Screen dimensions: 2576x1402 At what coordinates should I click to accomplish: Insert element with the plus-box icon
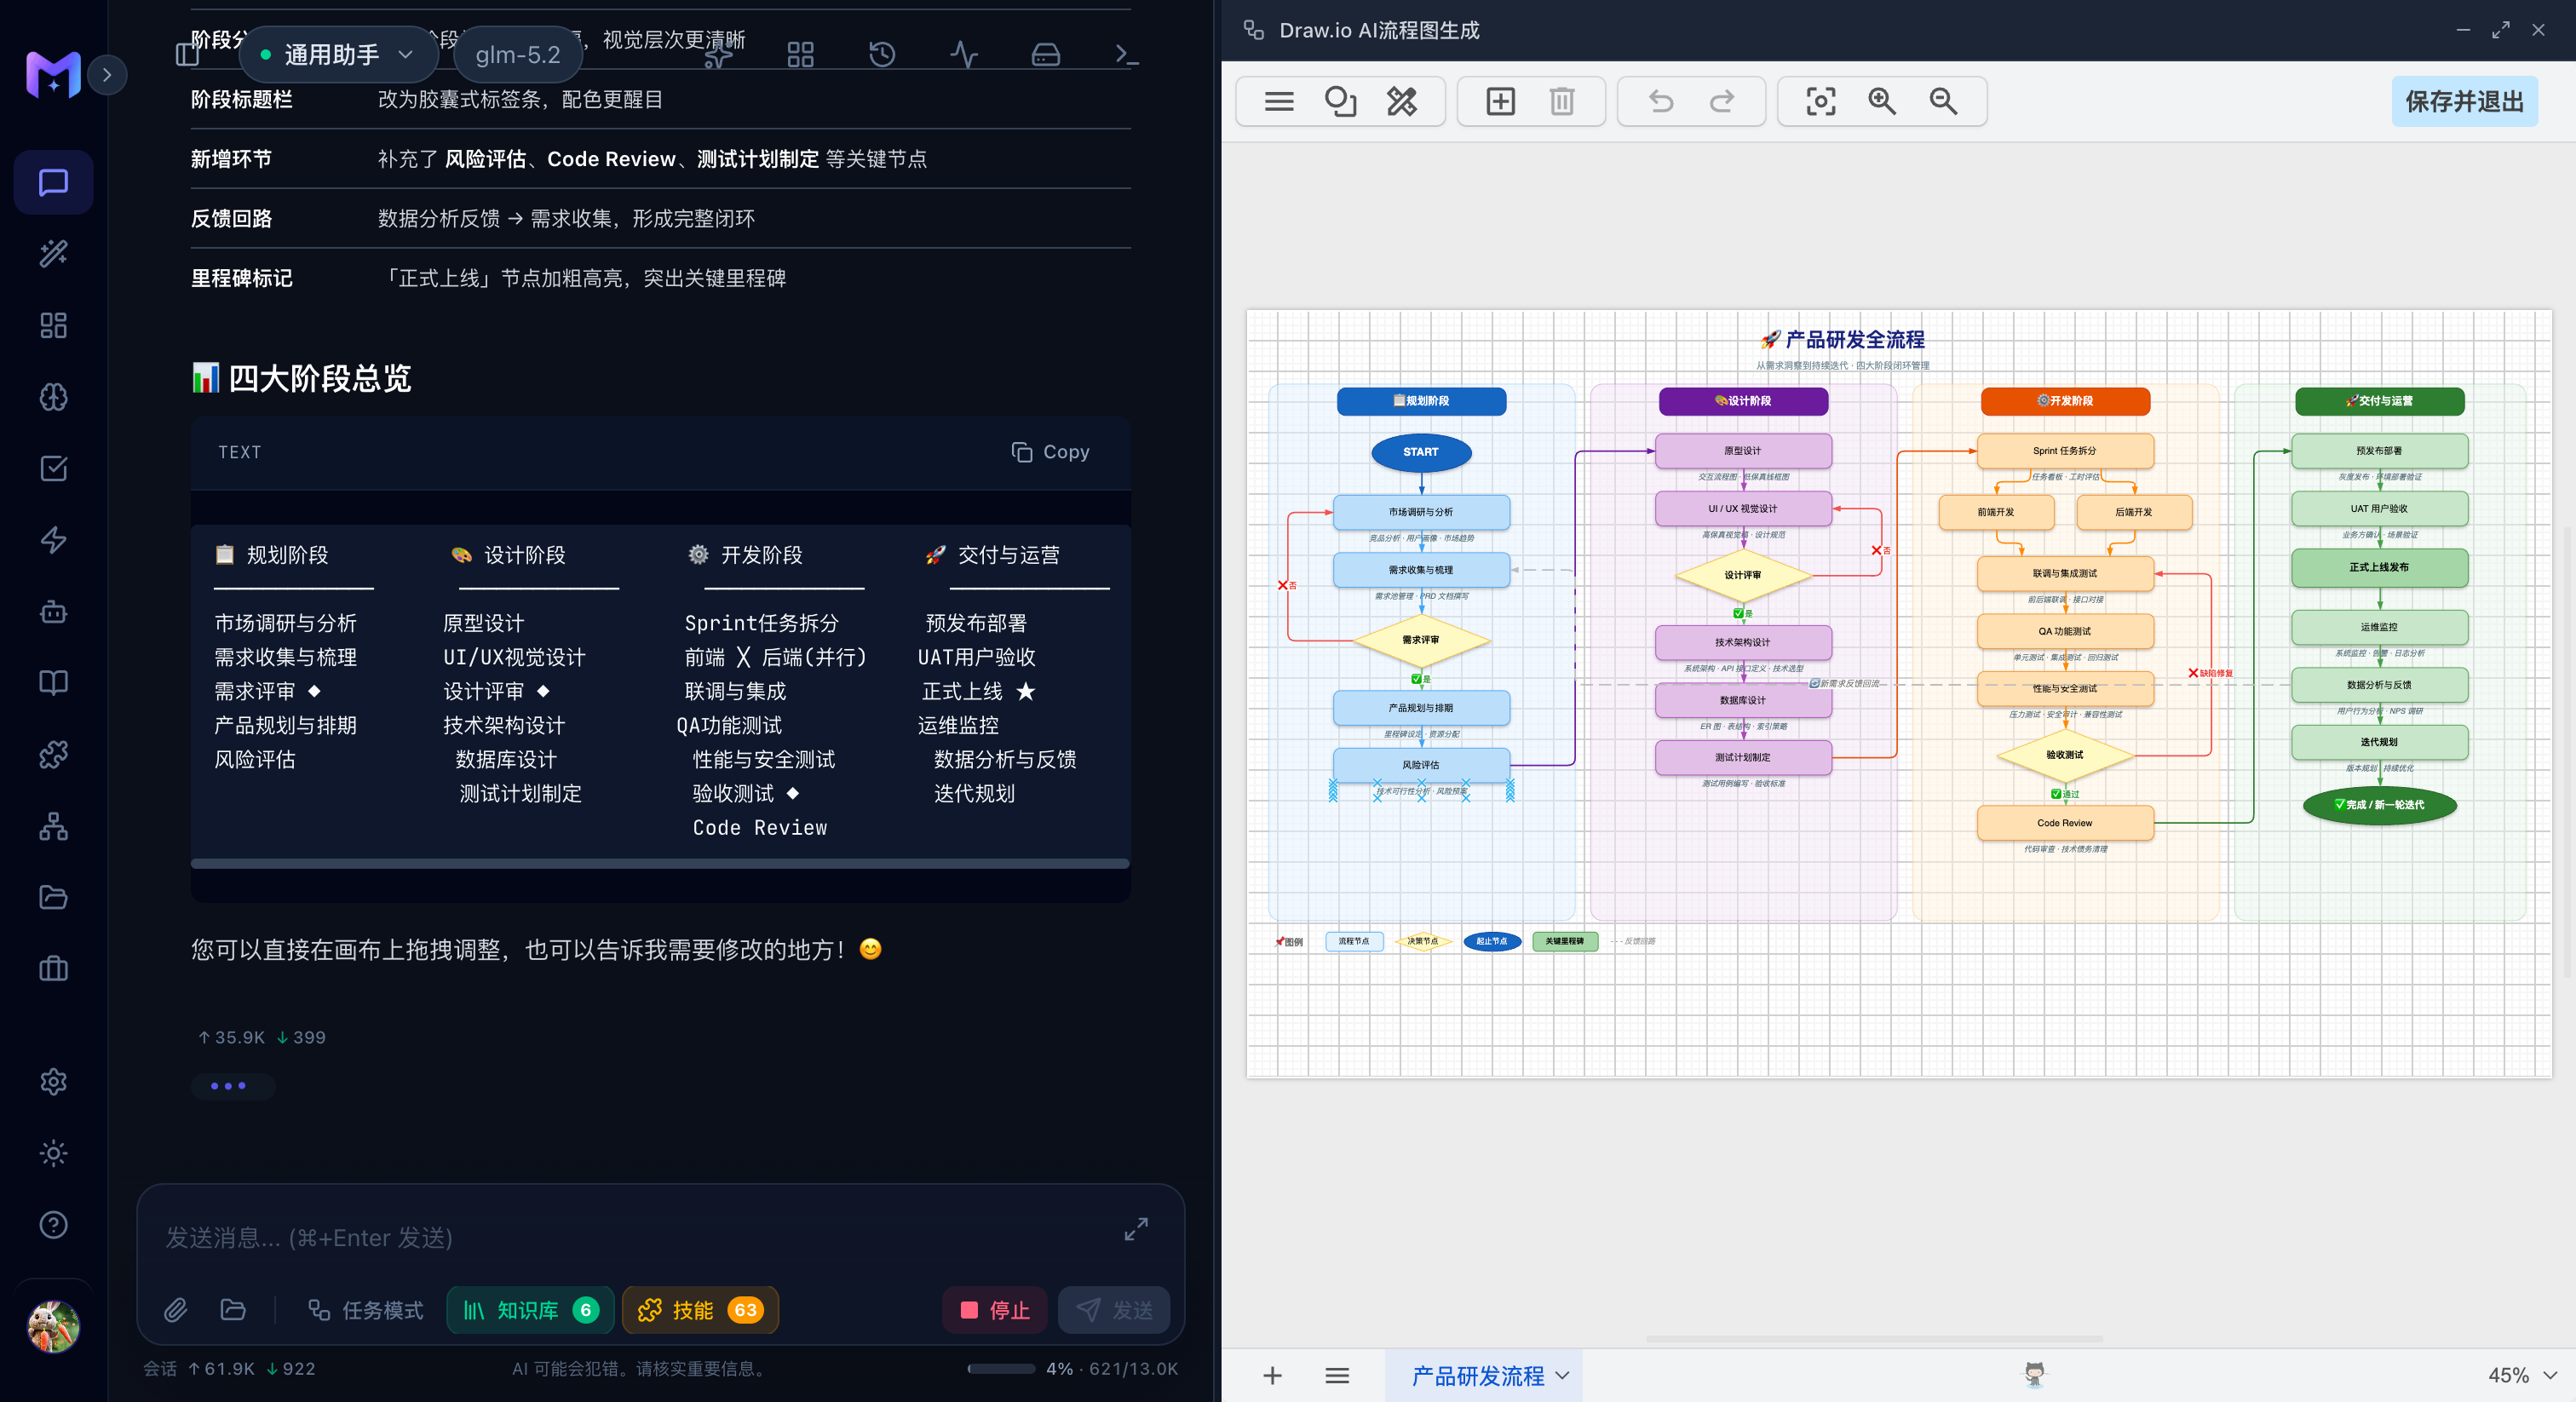1500,101
